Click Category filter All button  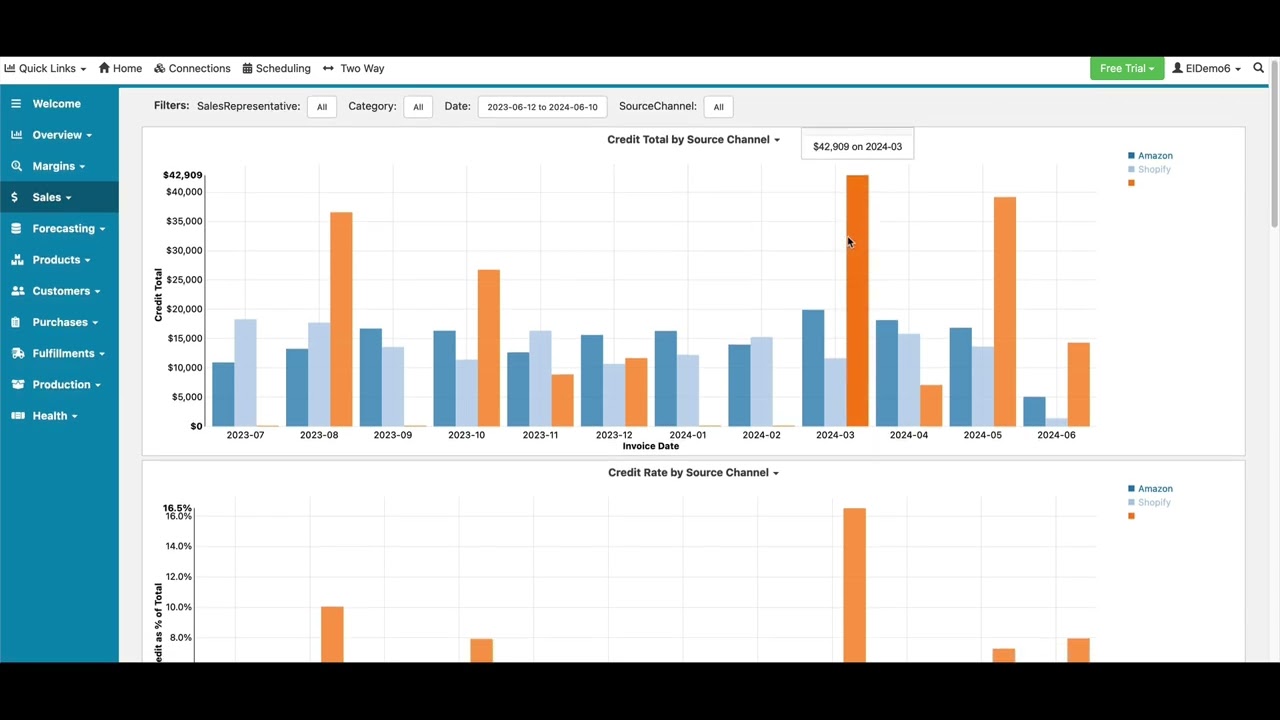[x=418, y=106]
